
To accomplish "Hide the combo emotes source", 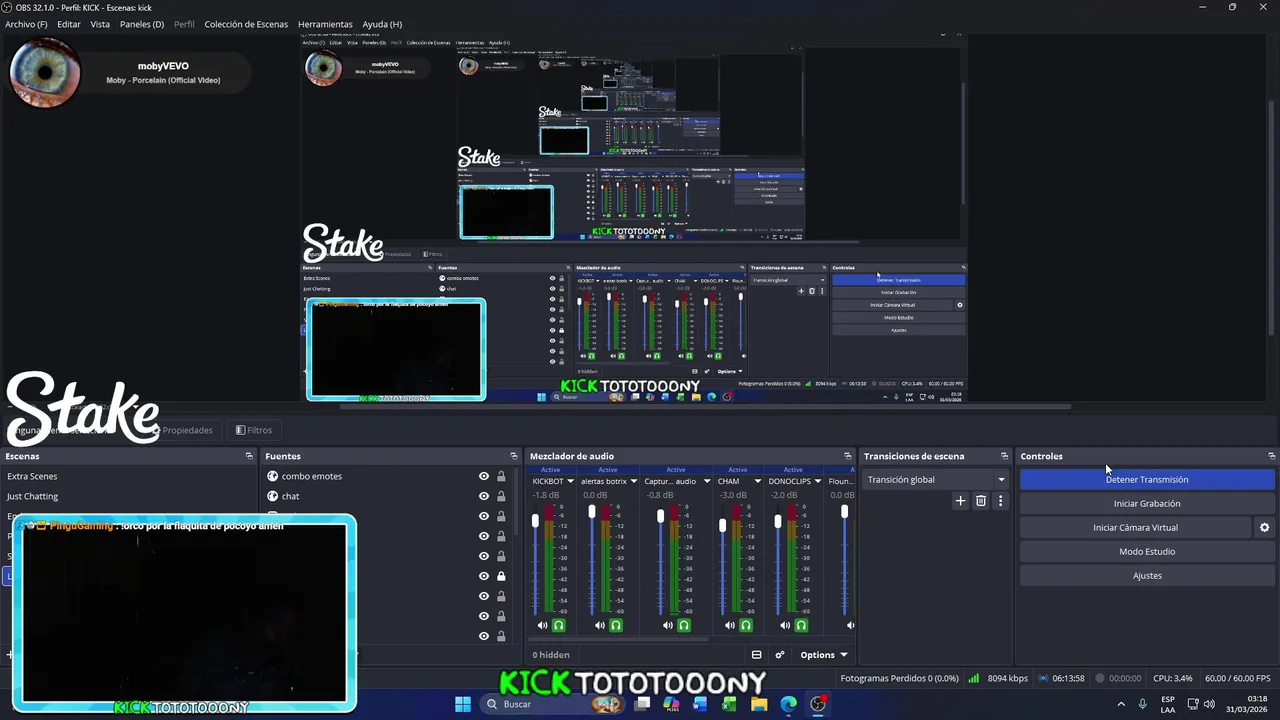I will click(484, 476).
